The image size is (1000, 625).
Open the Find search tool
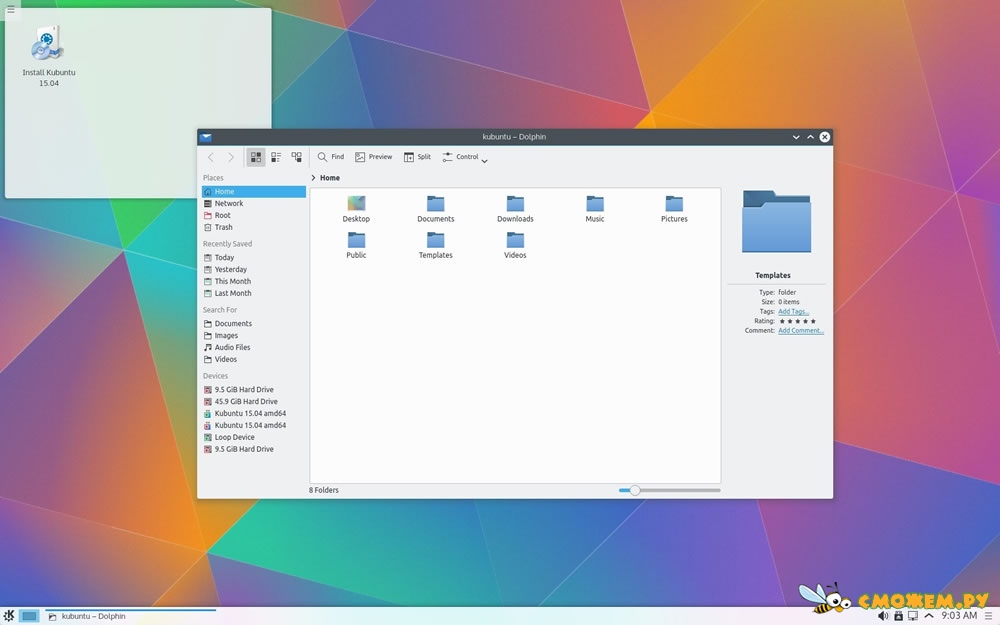click(331, 157)
